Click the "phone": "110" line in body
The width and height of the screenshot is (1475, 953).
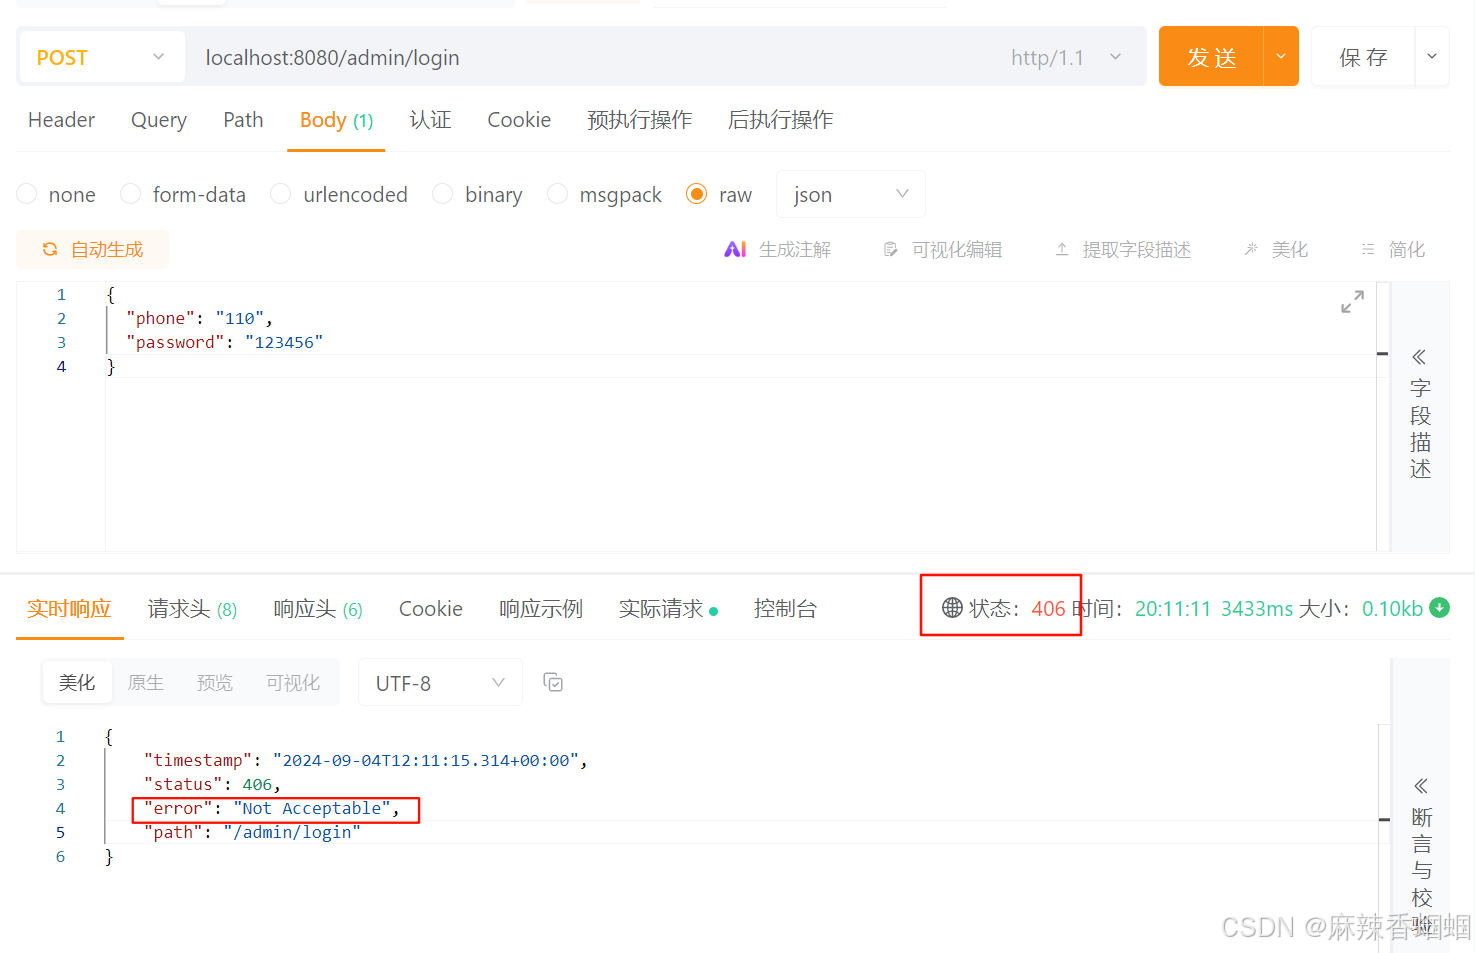[200, 318]
